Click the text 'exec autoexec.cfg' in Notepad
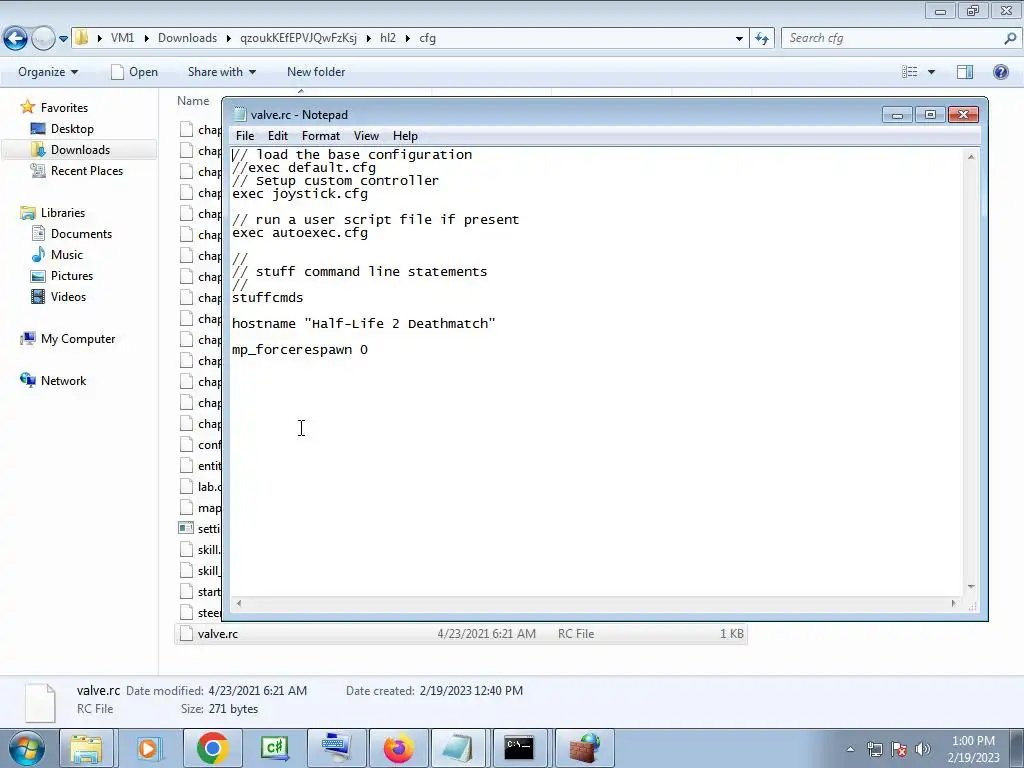 300,233
